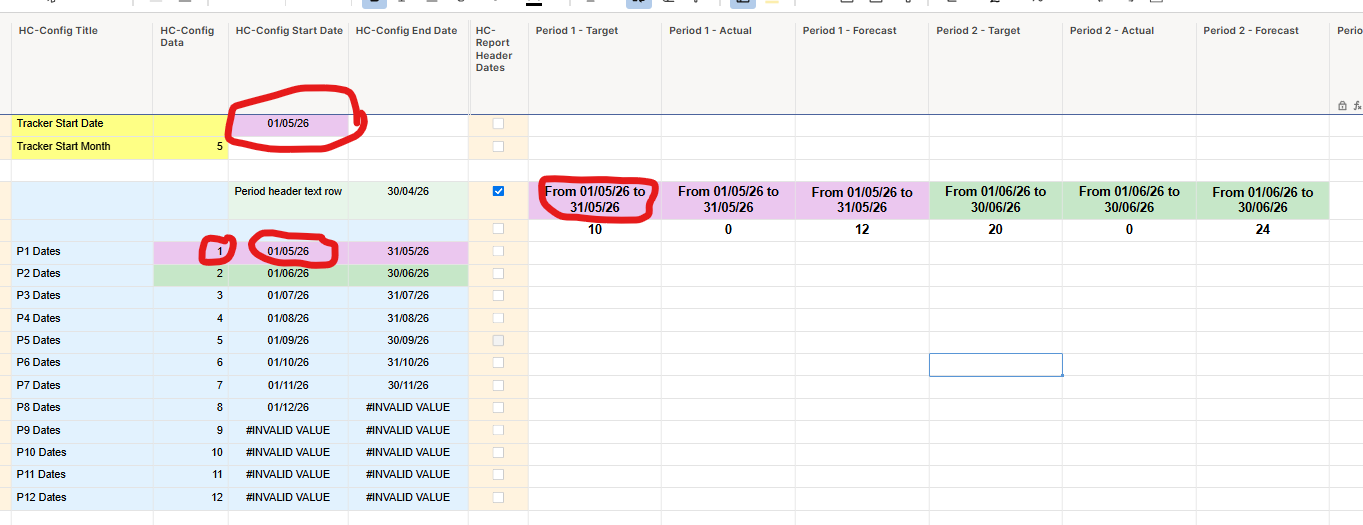Viewport: 1363px width, 525px height.
Task: Click the blue-outlined active cell under Period 2 - Target
Action: click(x=996, y=364)
